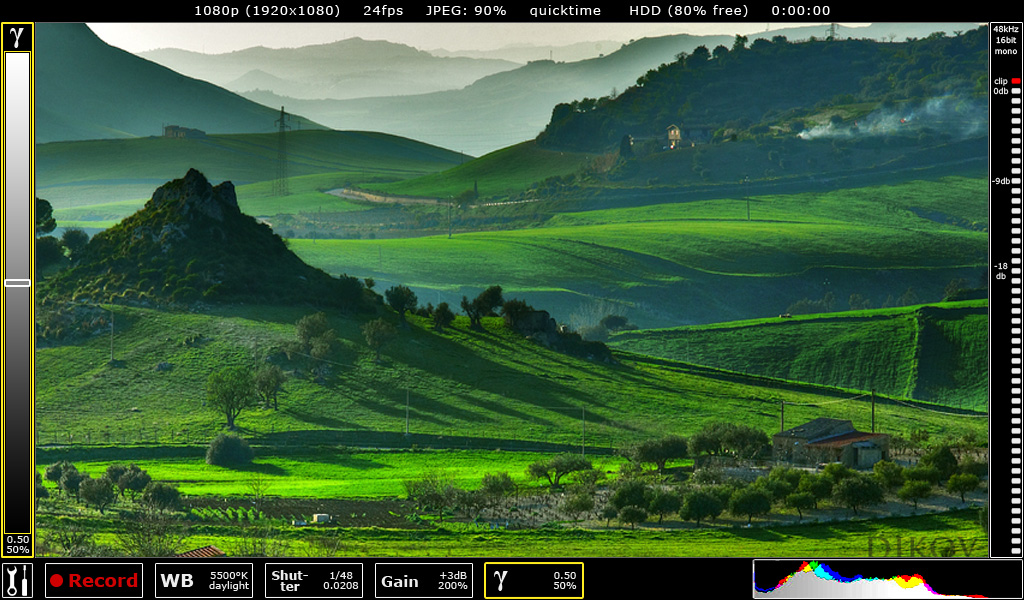Click the 24fps frame rate label
Viewport: 1024px width, 600px height.
click(x=382, y=11)
